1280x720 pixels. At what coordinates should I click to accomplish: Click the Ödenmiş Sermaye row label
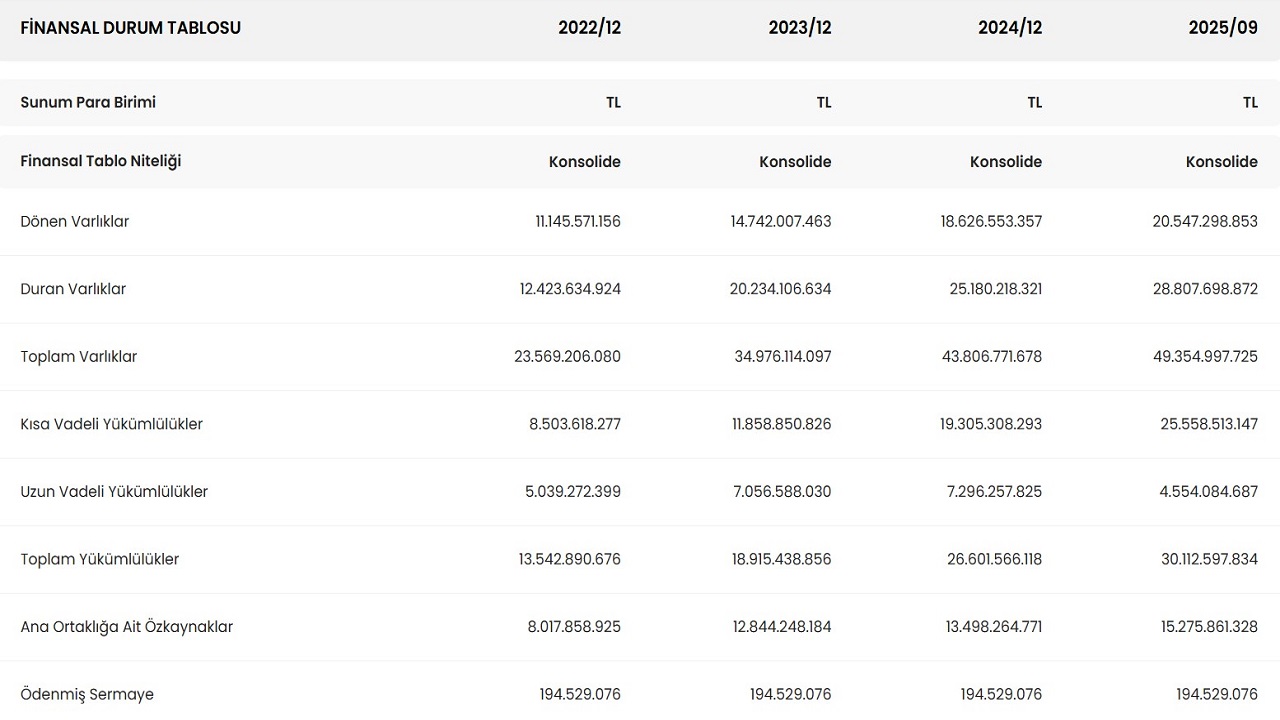(87, 694)
